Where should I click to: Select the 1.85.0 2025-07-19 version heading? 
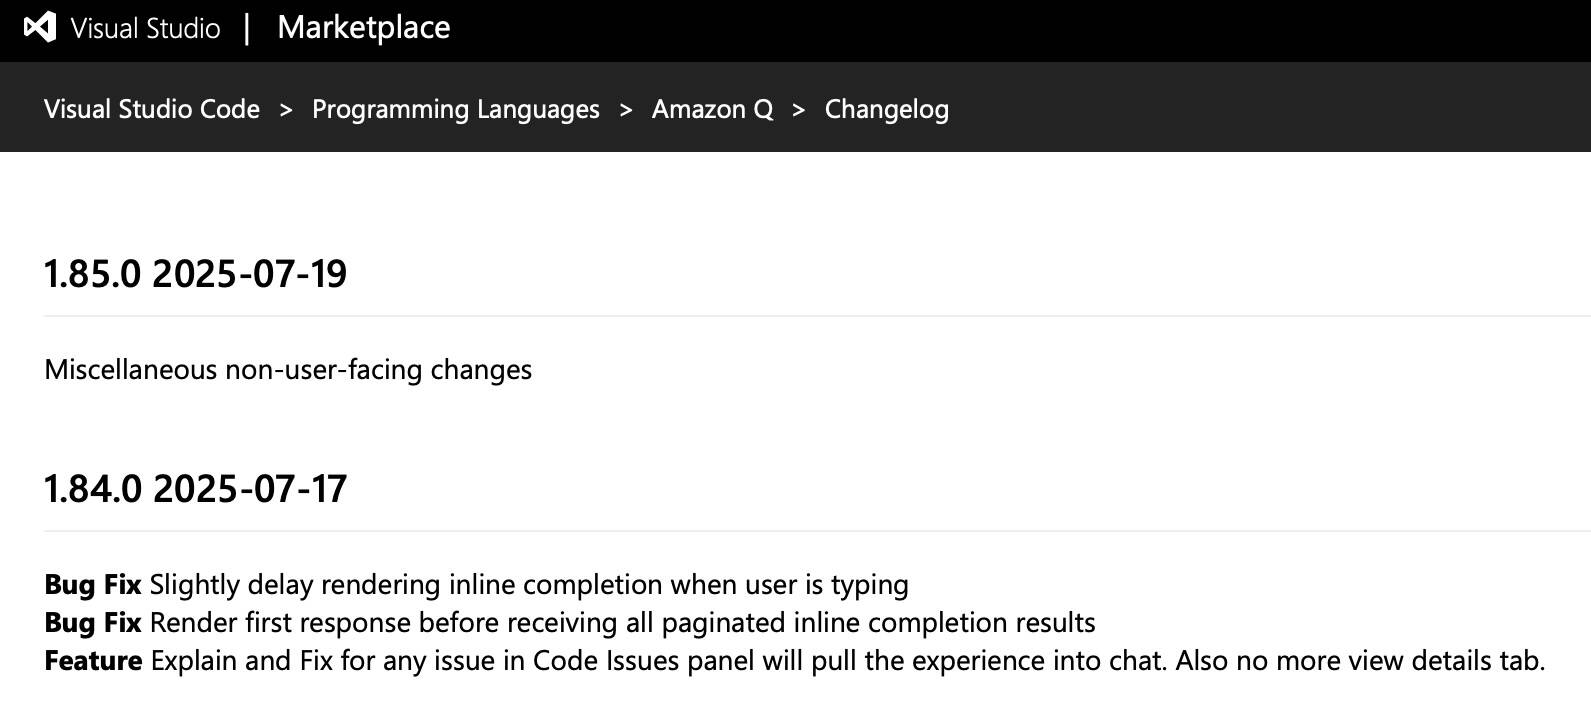coord(196,274)
